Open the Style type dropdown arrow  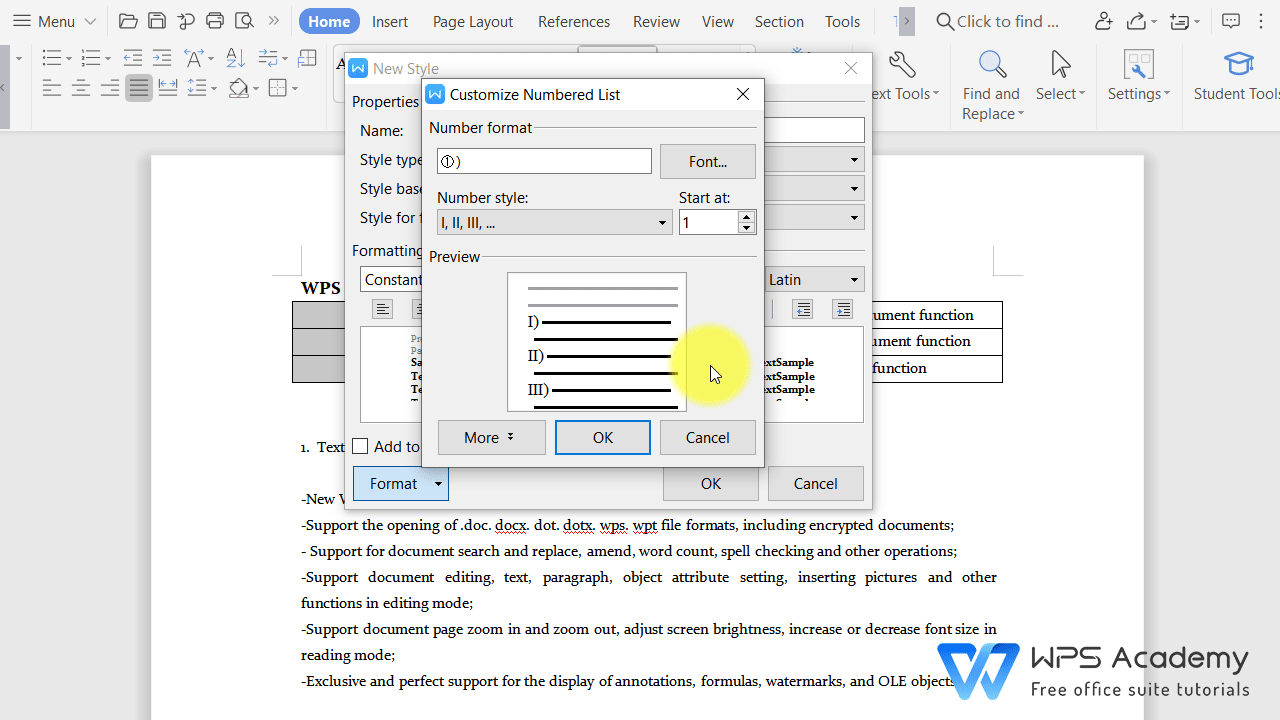pyautogui.click(x=855, y=160)
